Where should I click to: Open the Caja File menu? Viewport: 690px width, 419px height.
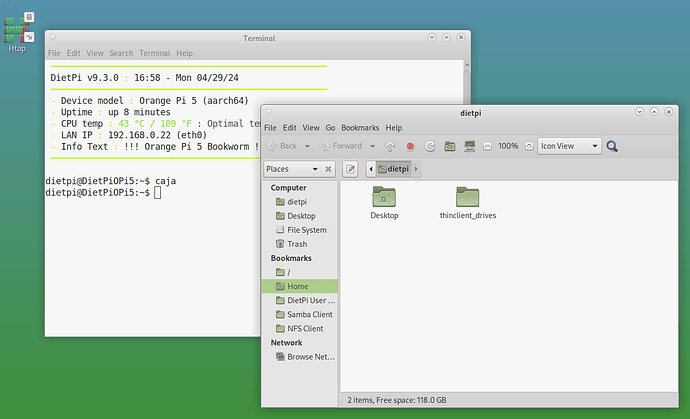click(x=270, y=128)
